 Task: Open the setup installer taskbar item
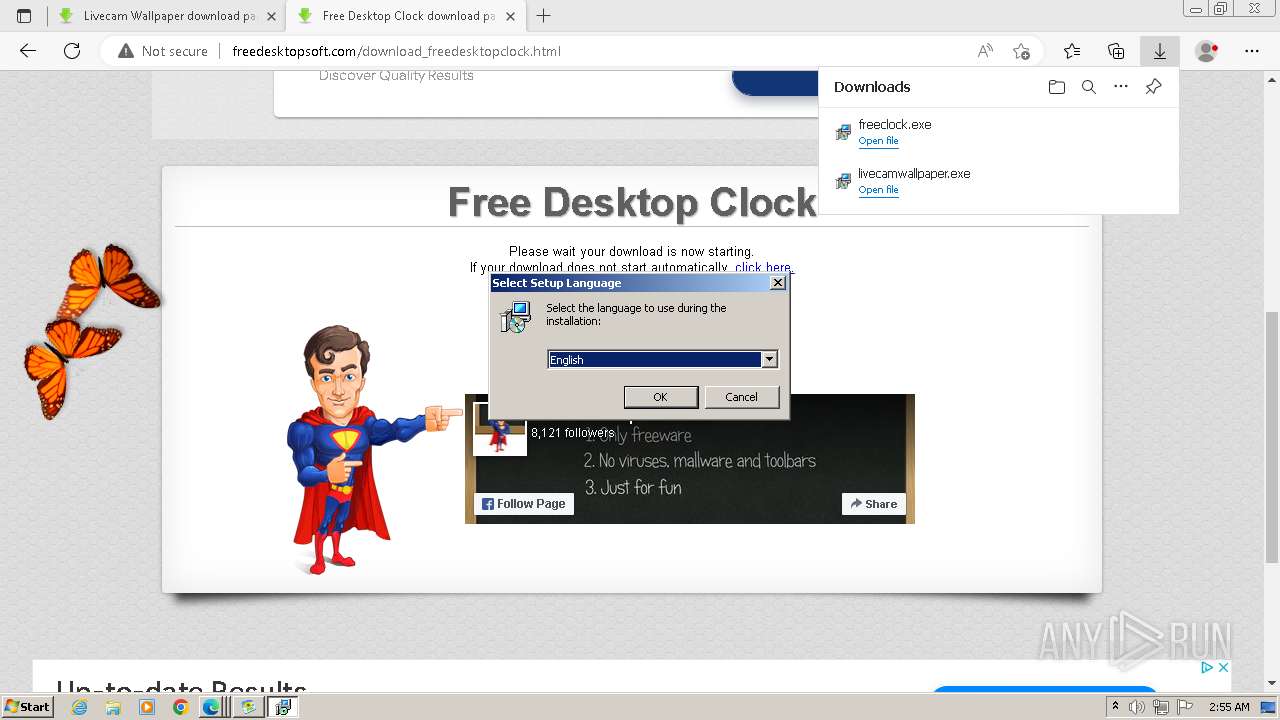(283, 707)
